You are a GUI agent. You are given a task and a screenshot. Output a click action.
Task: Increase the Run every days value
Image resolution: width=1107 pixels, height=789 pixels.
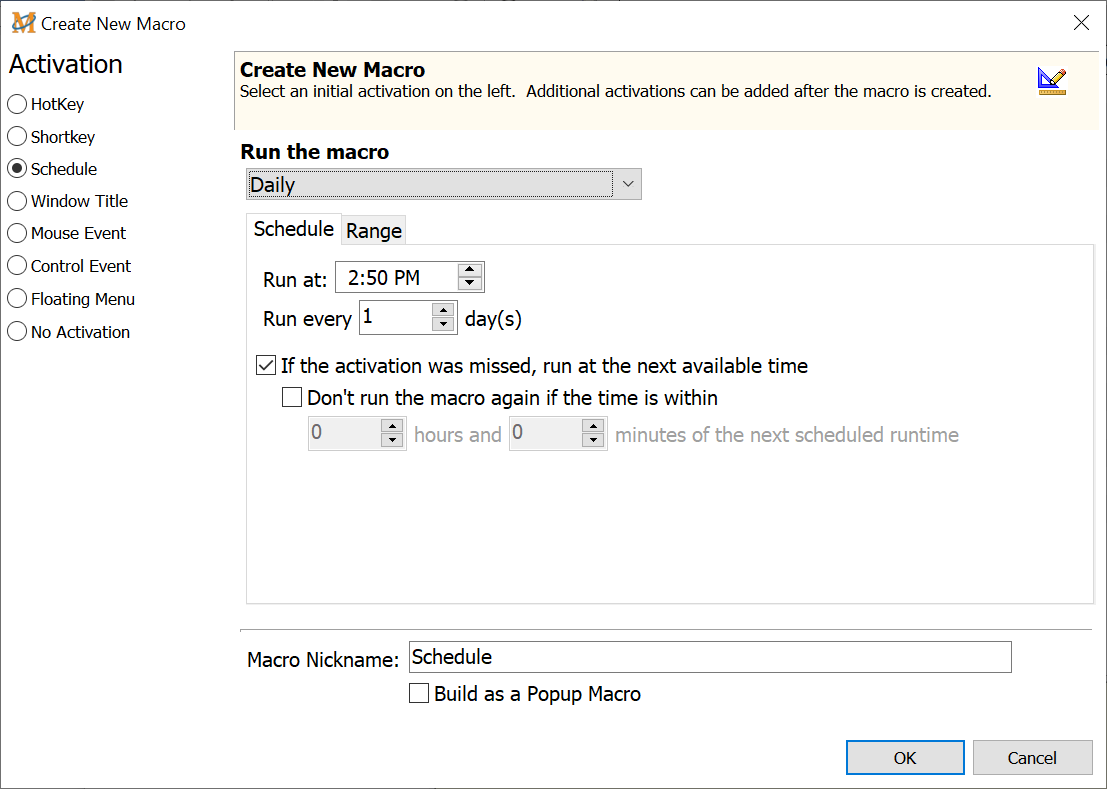444,311
